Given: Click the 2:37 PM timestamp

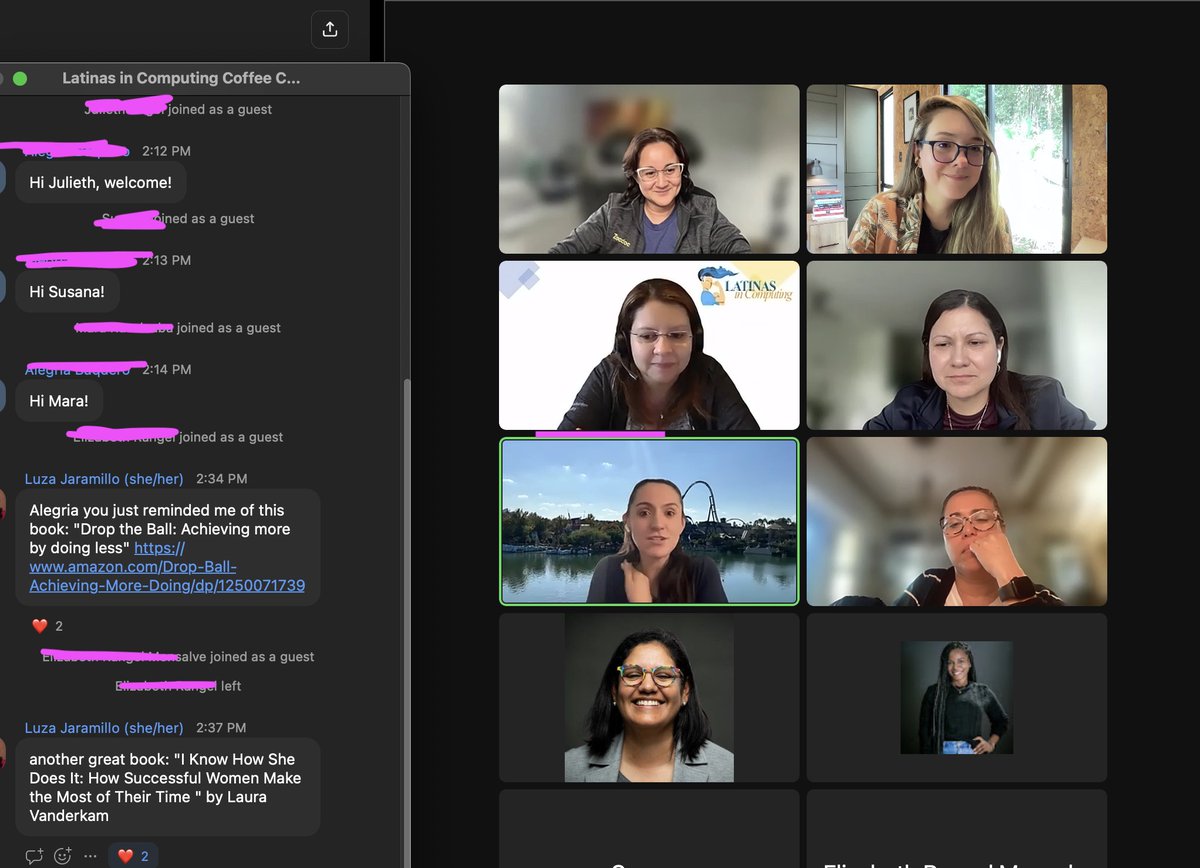Looking at the screenshot, I should point(221,728).
